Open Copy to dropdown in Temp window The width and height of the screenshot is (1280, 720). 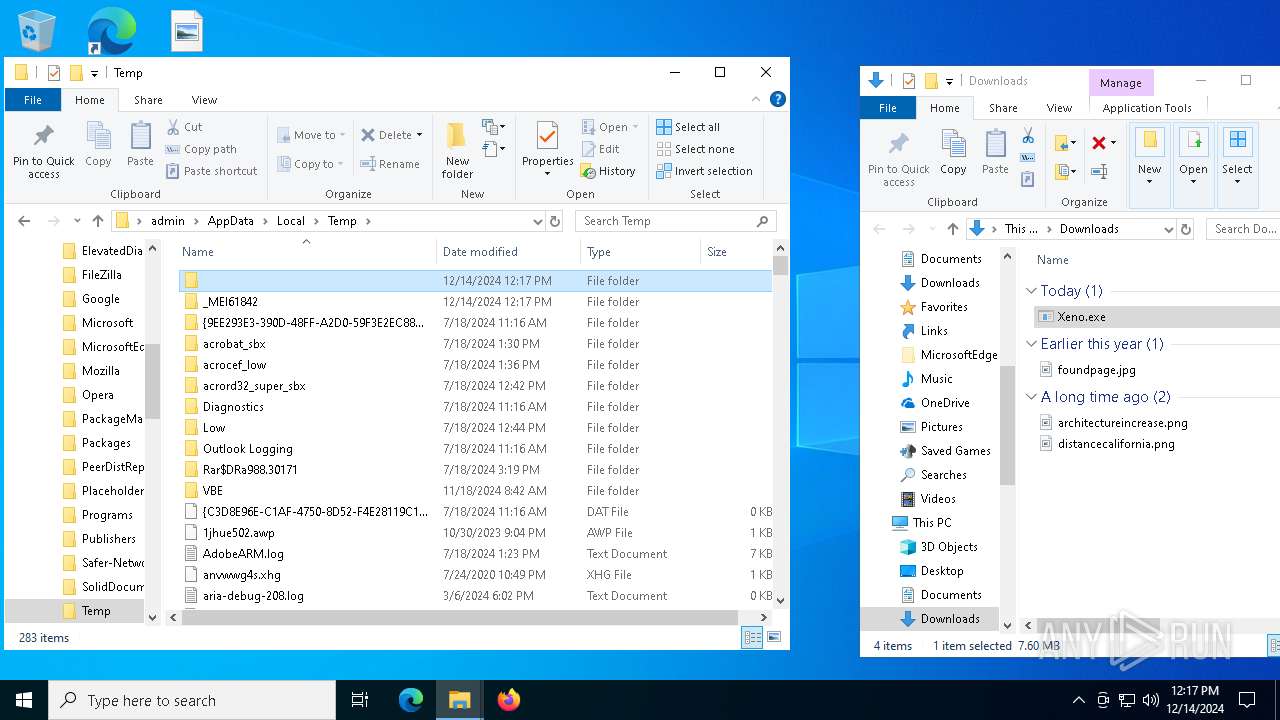click(310, 164)
